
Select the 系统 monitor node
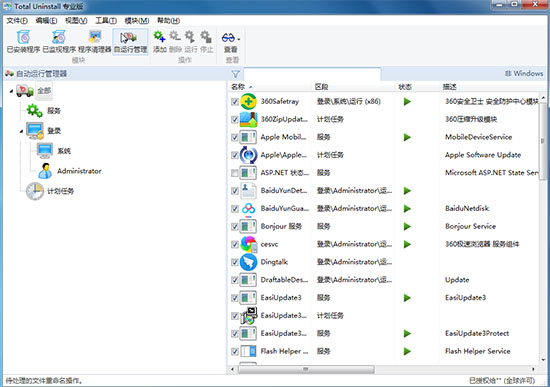[x=54, y=151]
